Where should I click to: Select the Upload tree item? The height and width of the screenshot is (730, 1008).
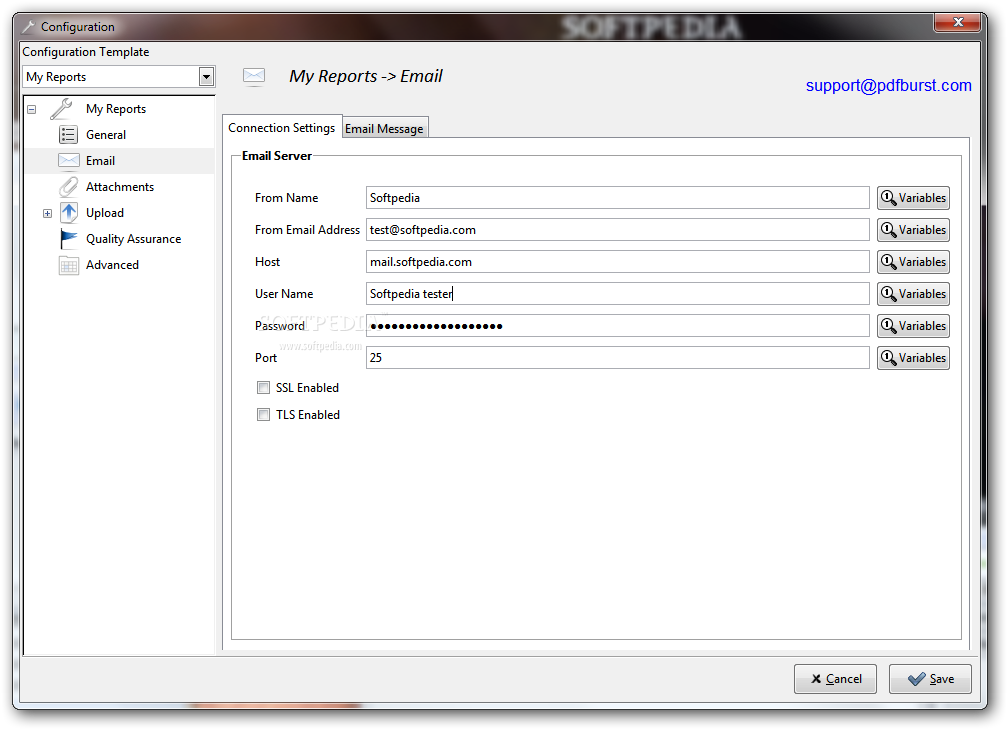[105, 213]
